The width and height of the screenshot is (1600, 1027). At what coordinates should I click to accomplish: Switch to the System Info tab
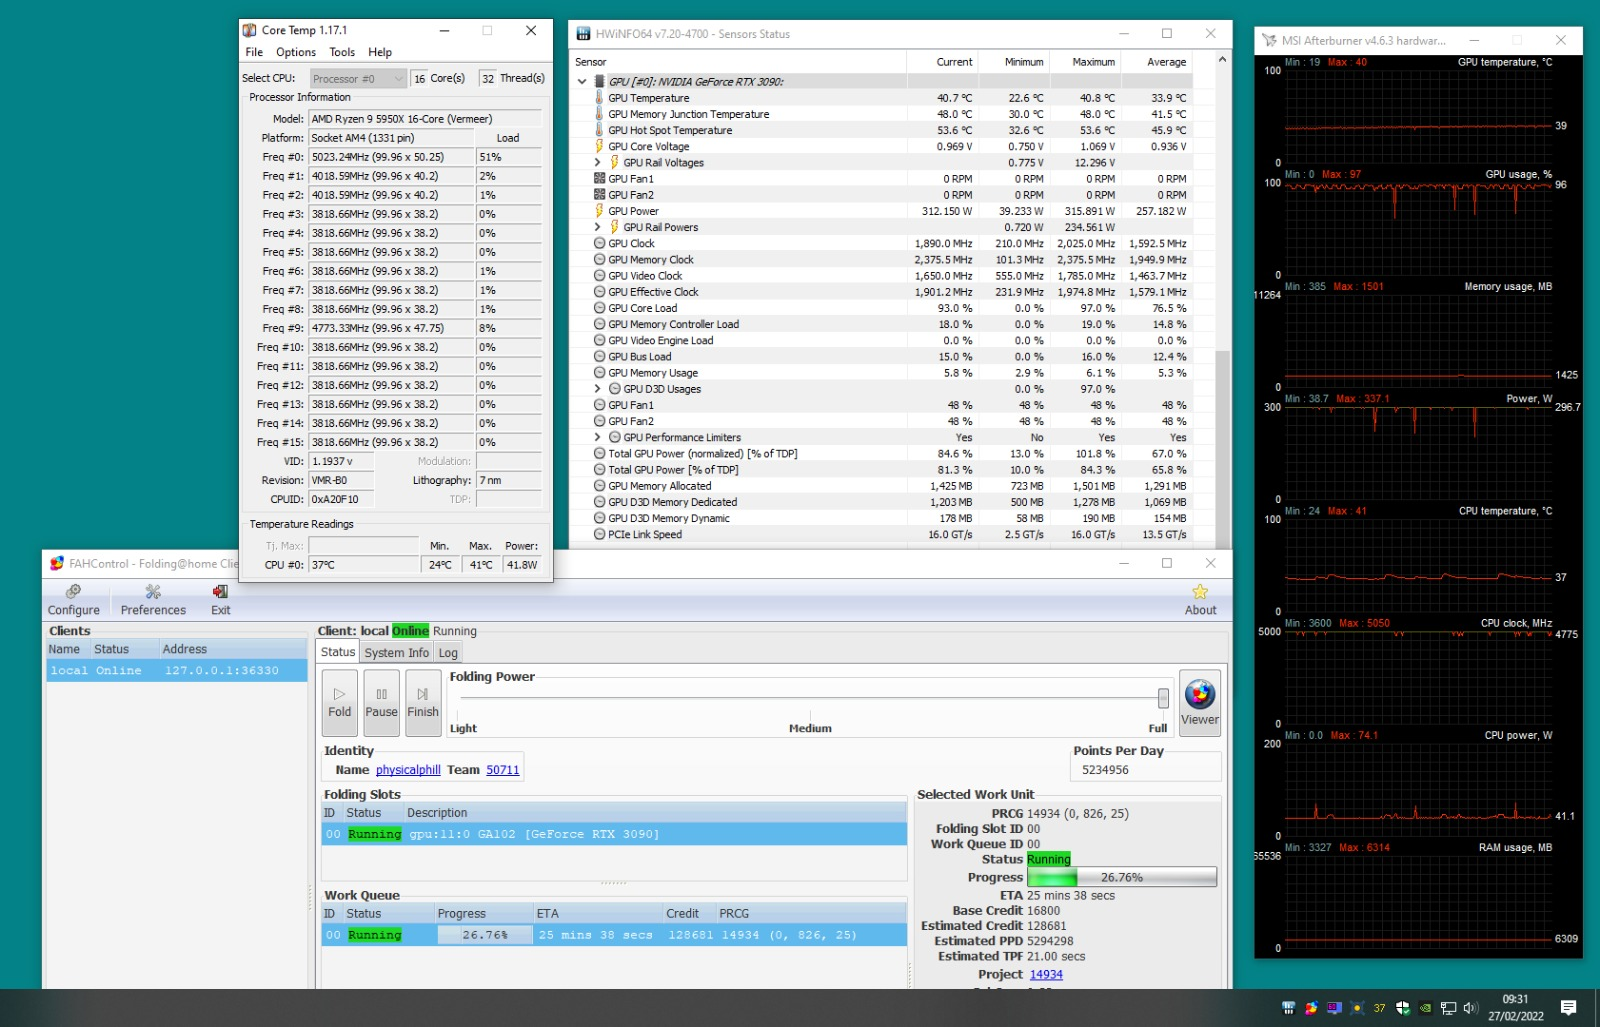click(397, 653)
